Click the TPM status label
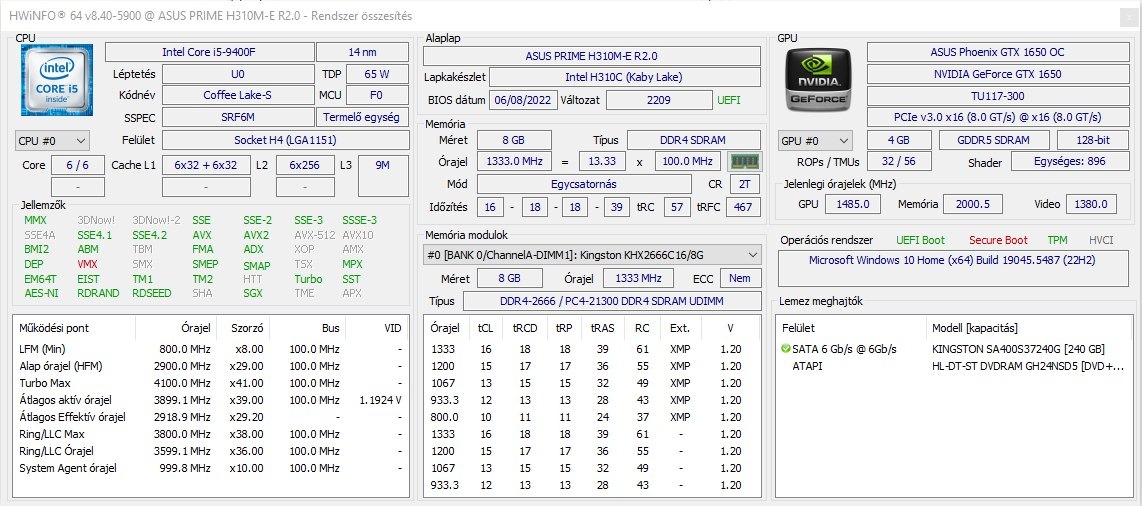This screenshot has height=506, width=1142. click(1058, 240)
